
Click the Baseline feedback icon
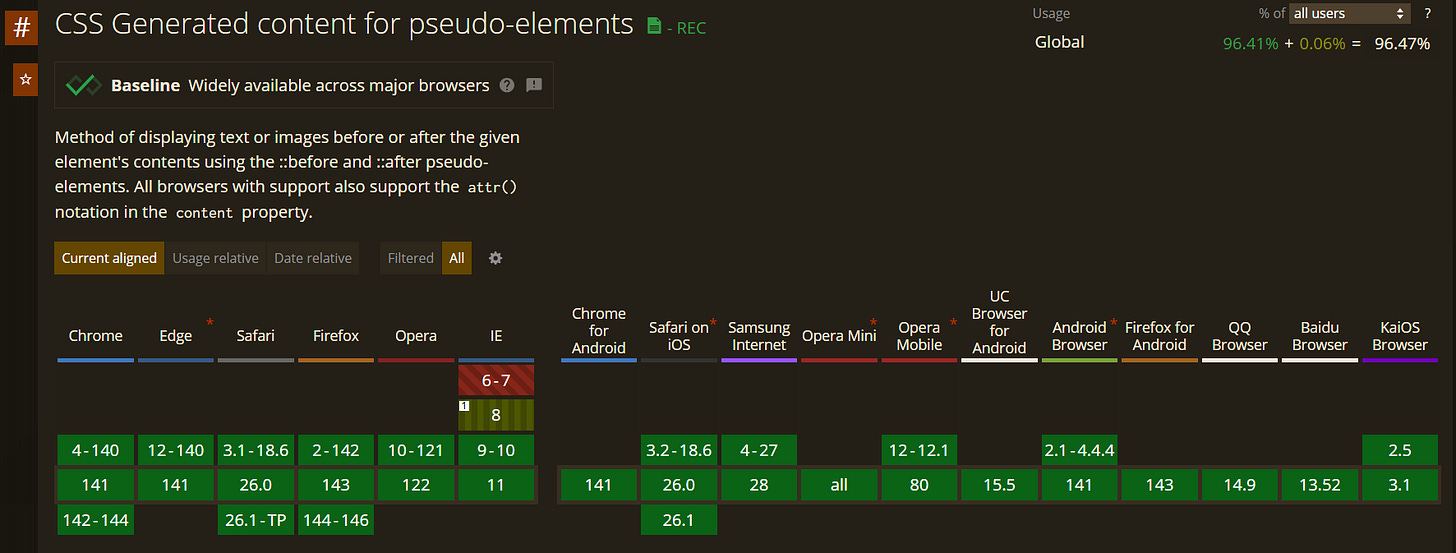click(x=534, y=85)
